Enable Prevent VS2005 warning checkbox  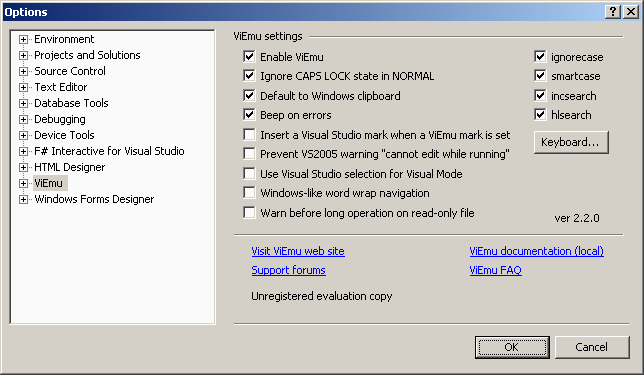click(x=249, y=154)
